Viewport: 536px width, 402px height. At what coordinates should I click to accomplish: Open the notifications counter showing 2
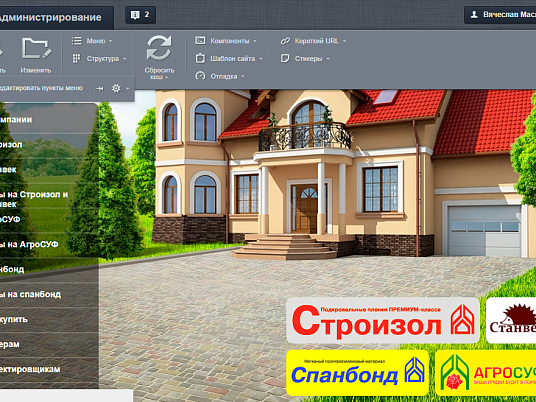140,15
